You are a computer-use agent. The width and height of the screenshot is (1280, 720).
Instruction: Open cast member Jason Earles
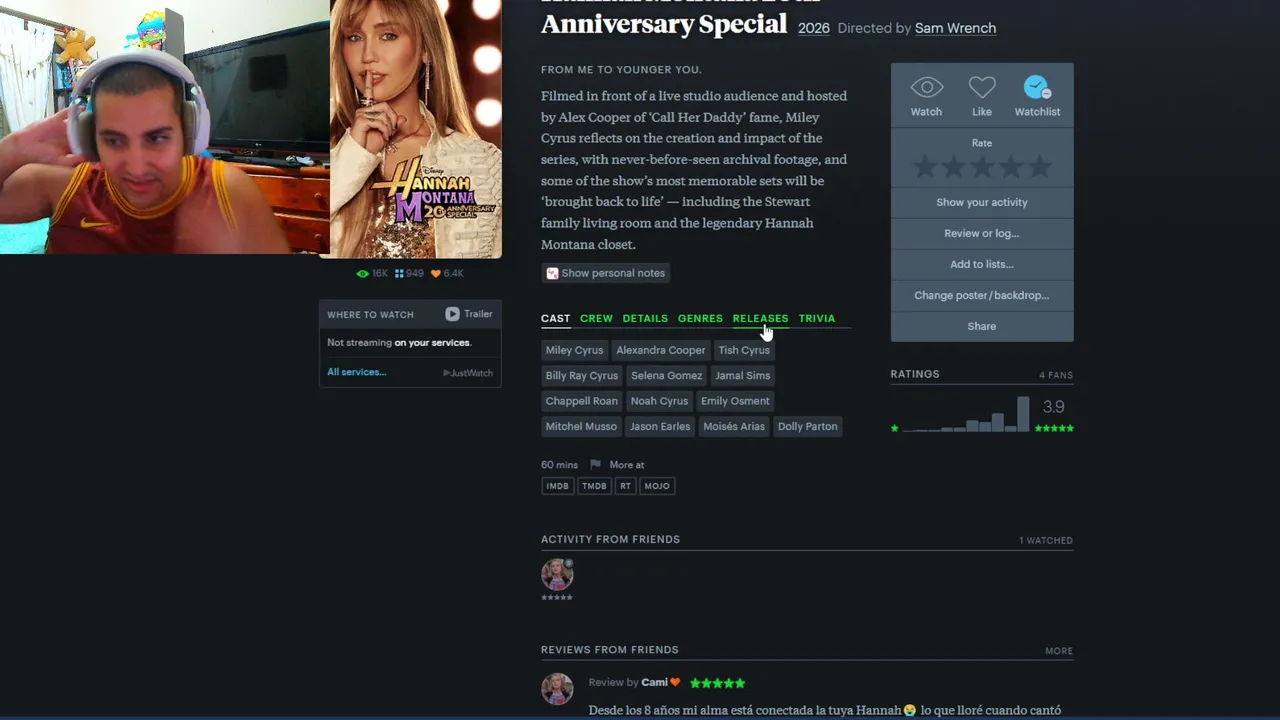(x=660, y=426)
